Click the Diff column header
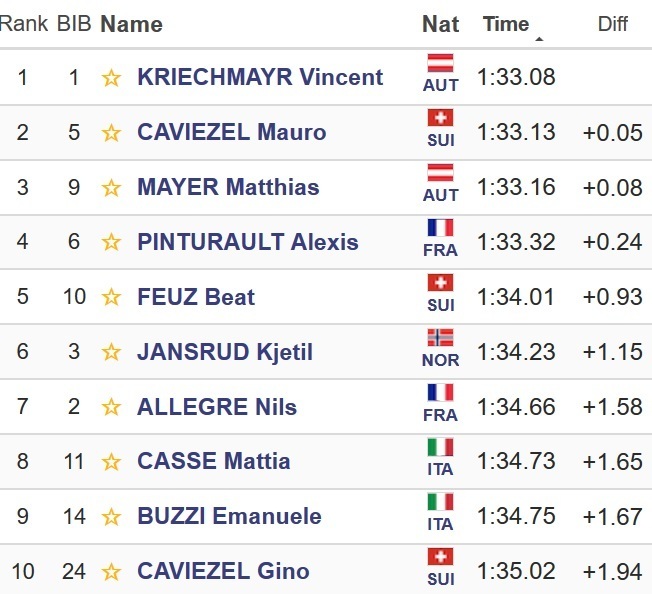 point(612,24)
